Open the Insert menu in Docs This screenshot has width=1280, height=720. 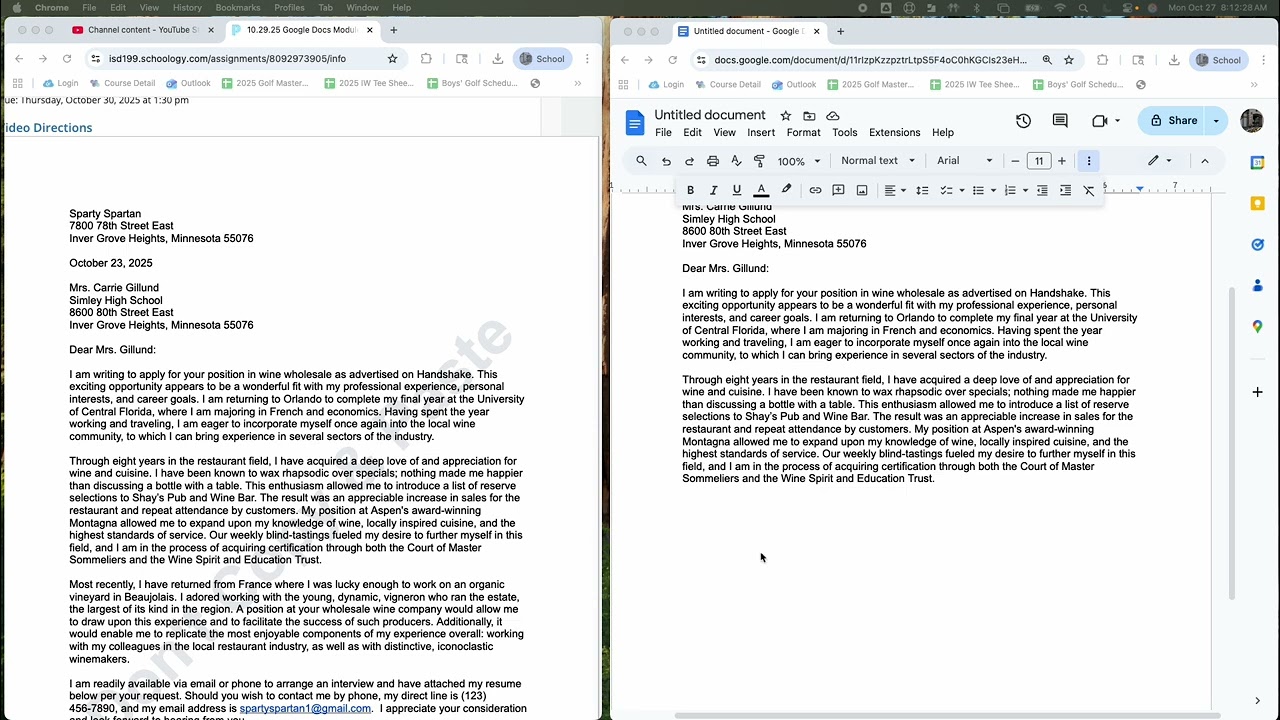pyautogui.click(x=761, y=133)
